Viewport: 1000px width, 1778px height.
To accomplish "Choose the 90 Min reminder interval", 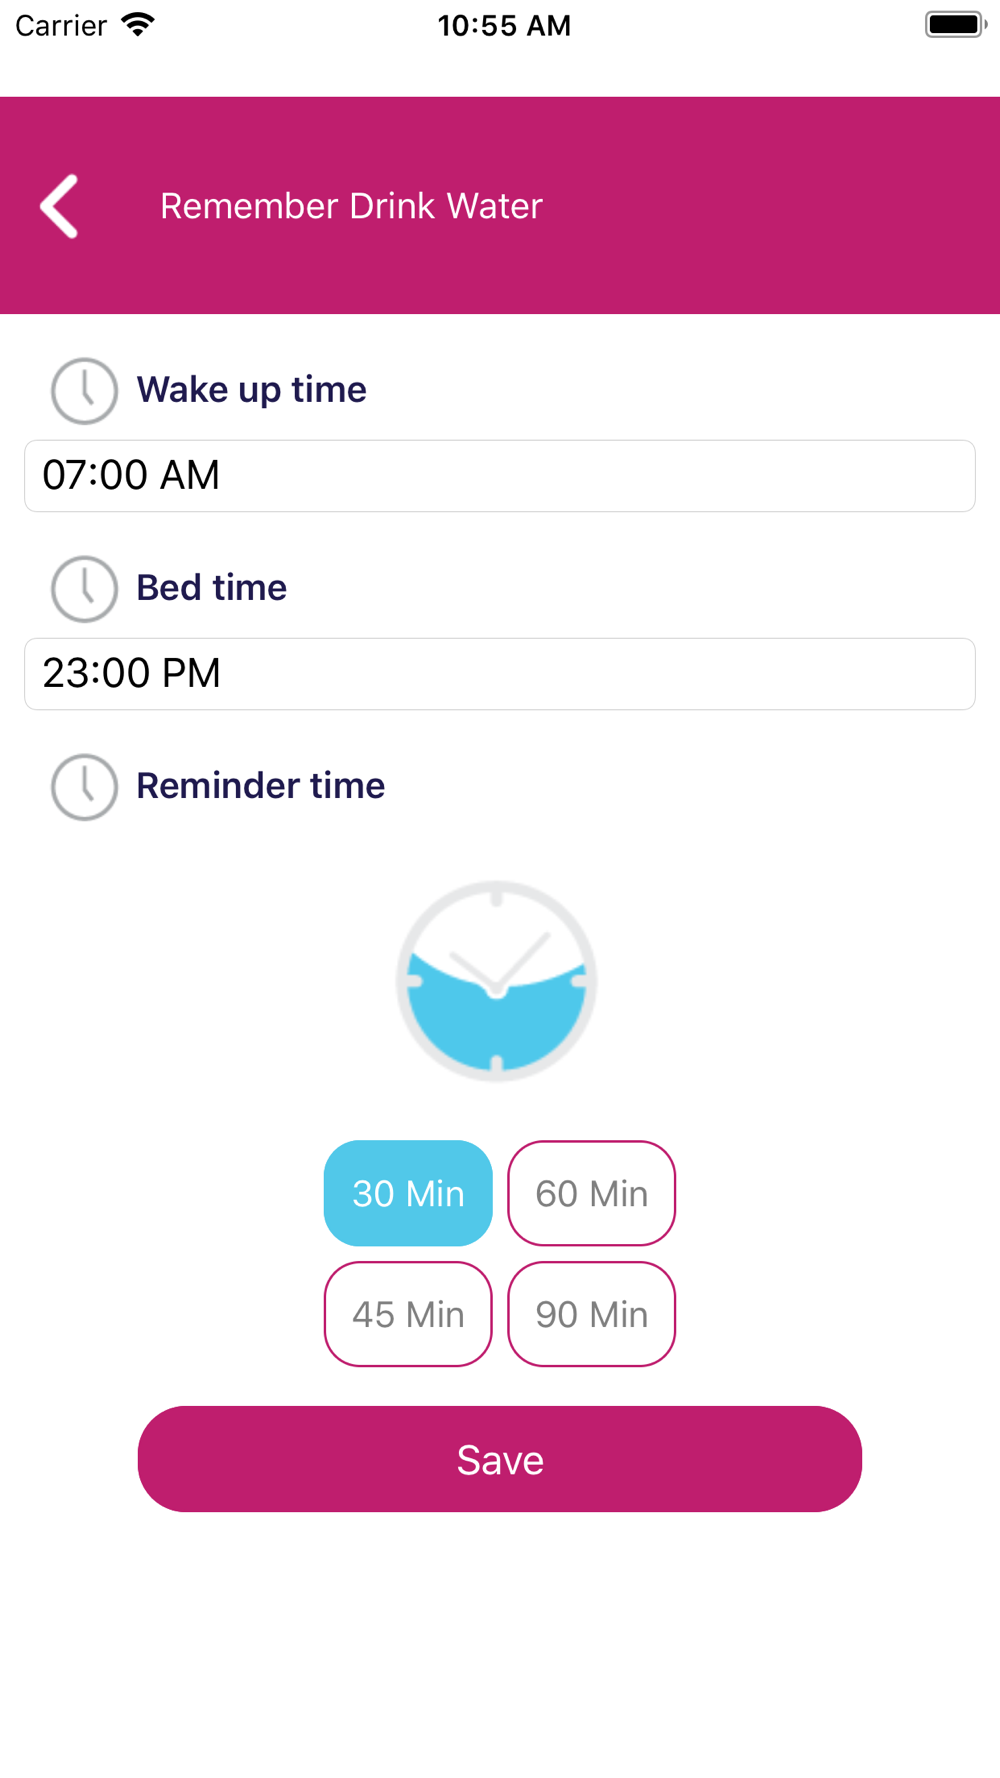I will (x=592, y=1314).
